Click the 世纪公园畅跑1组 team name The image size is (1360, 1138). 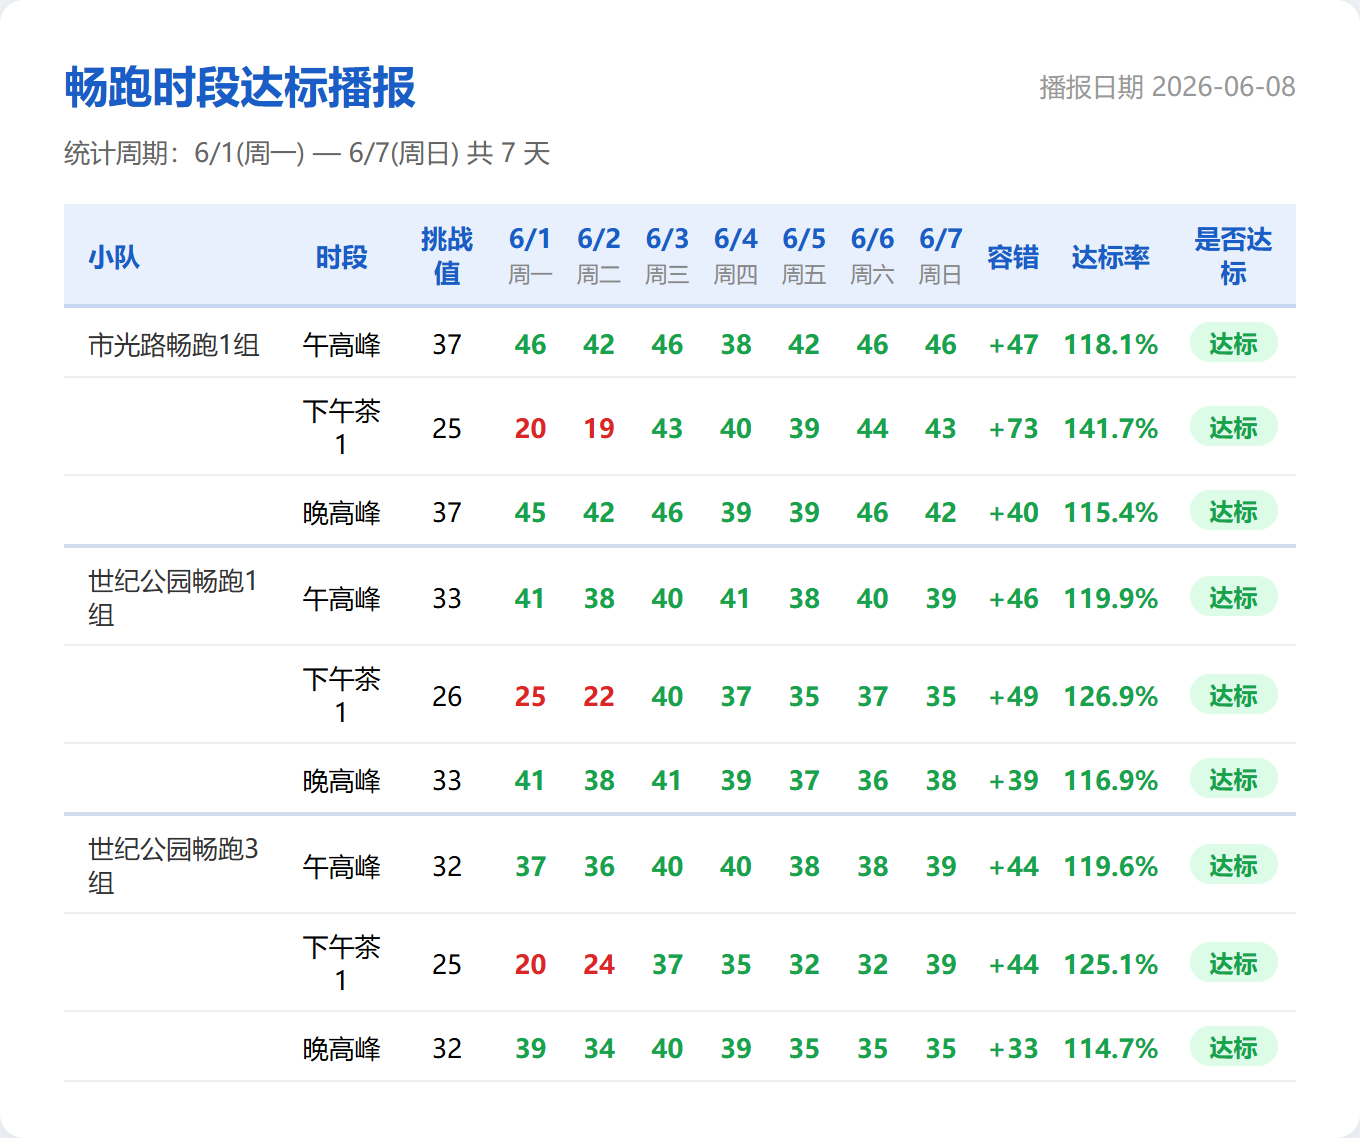[174, 598]
